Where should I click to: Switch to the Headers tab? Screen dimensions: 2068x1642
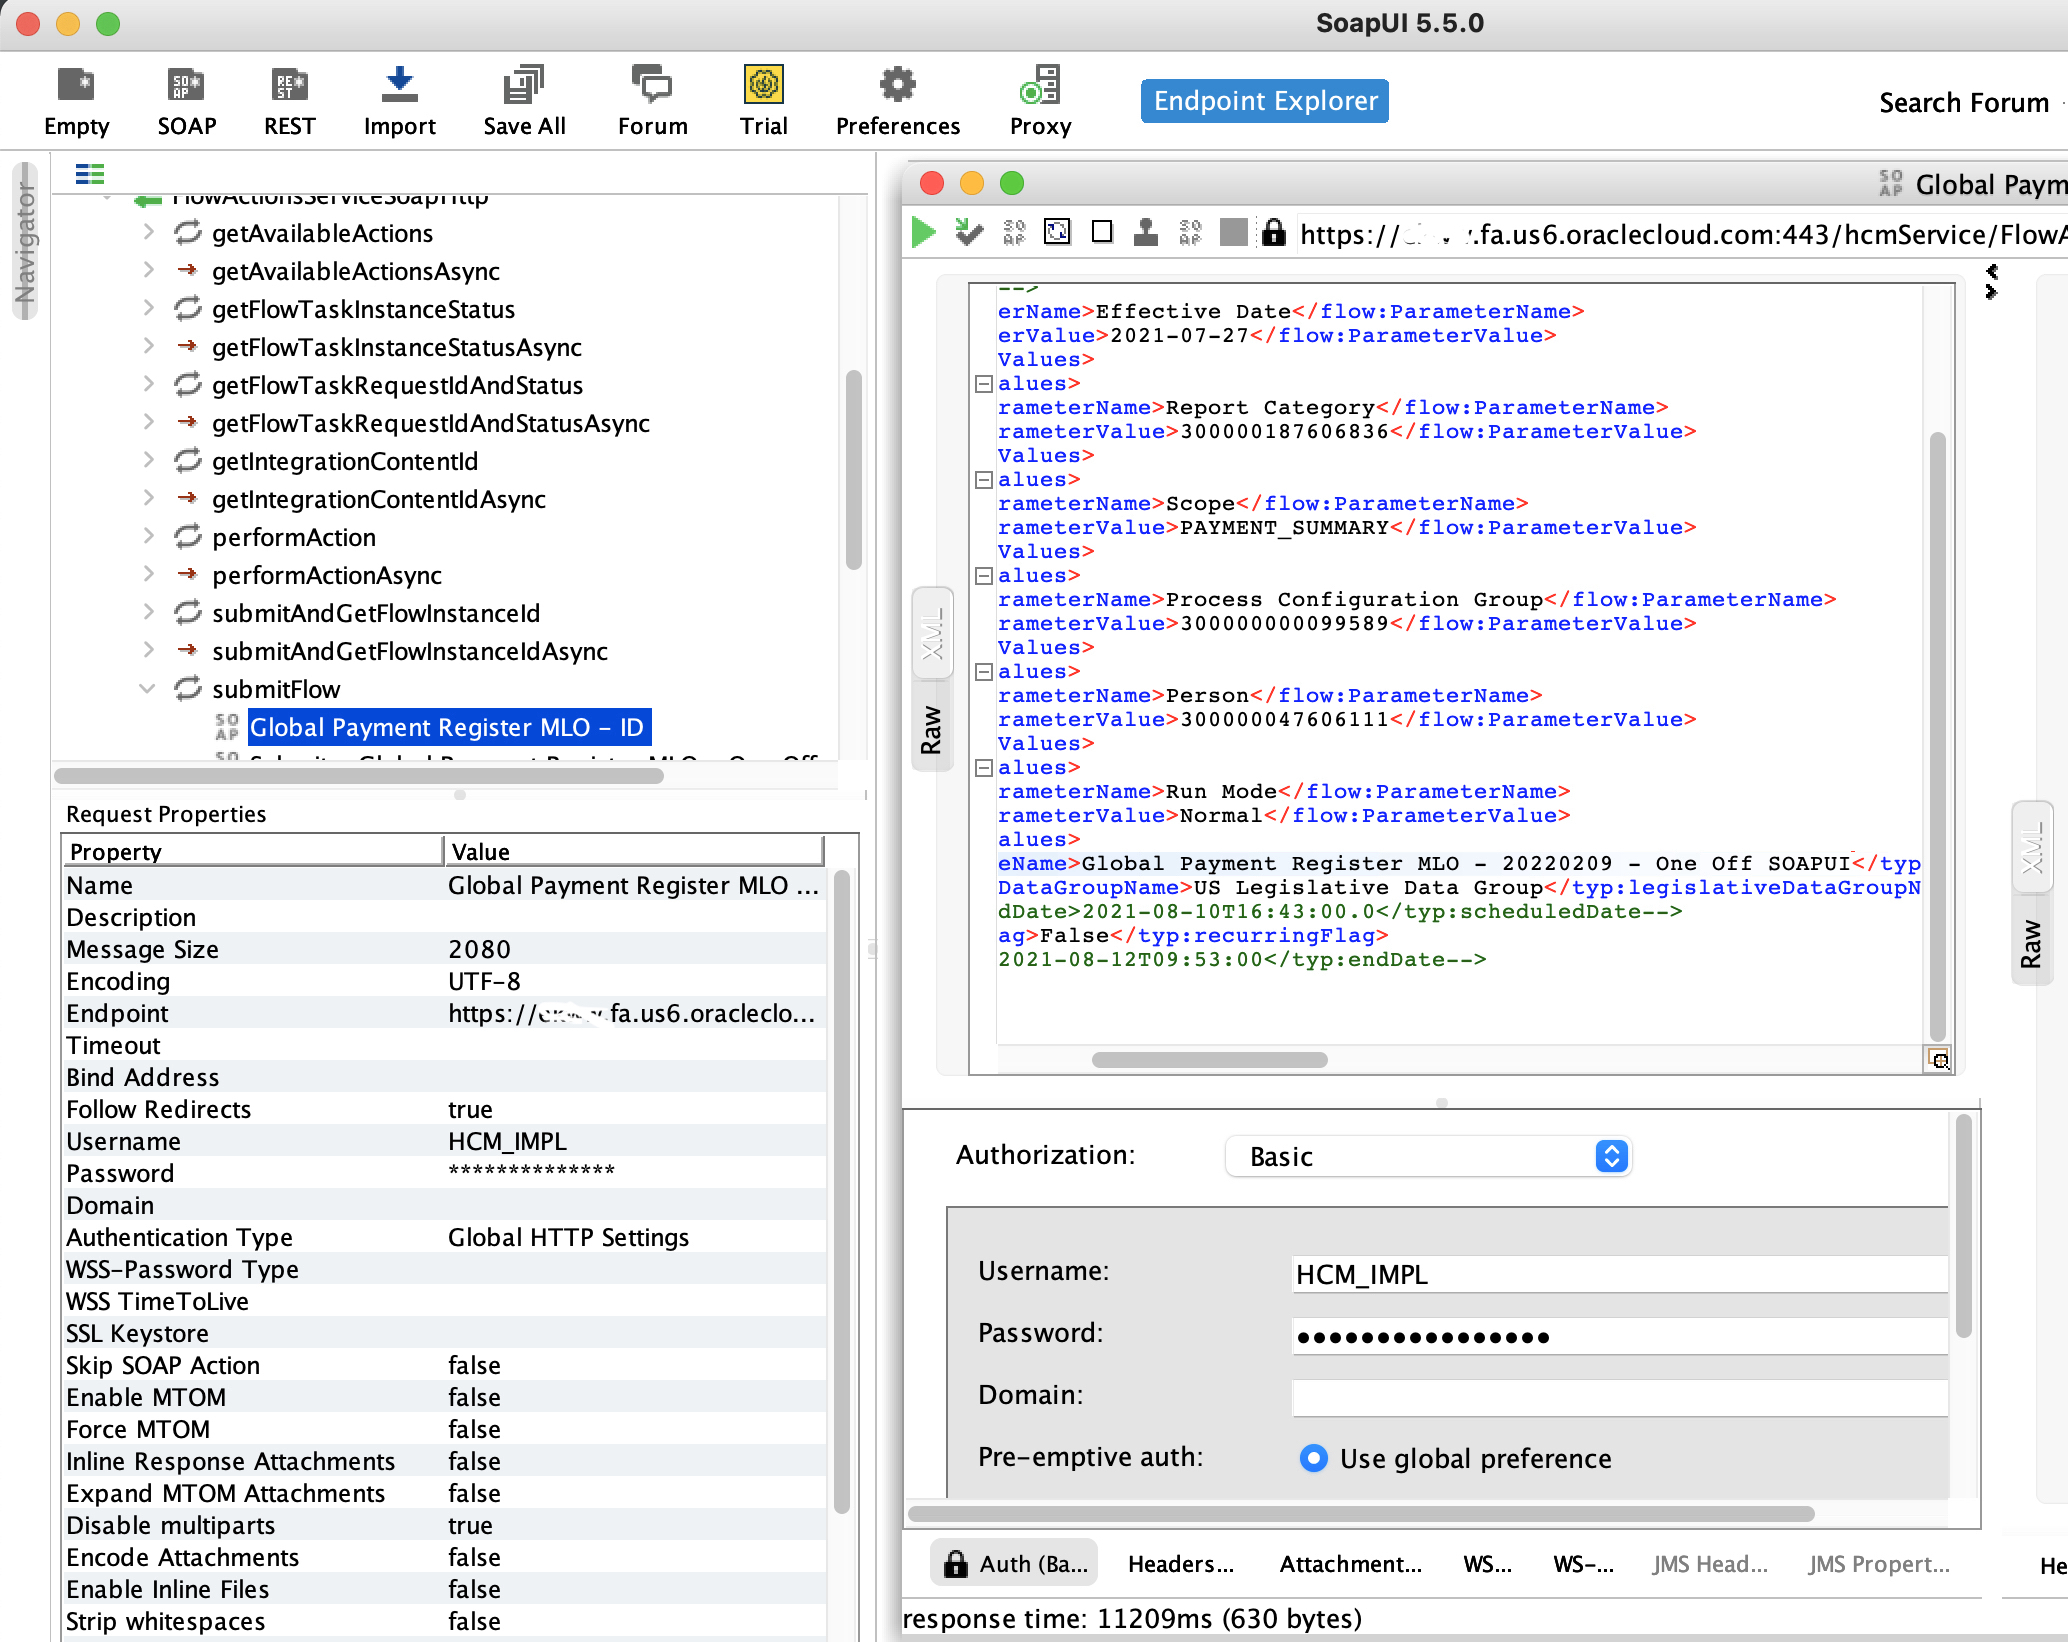coord(1180,1564)
